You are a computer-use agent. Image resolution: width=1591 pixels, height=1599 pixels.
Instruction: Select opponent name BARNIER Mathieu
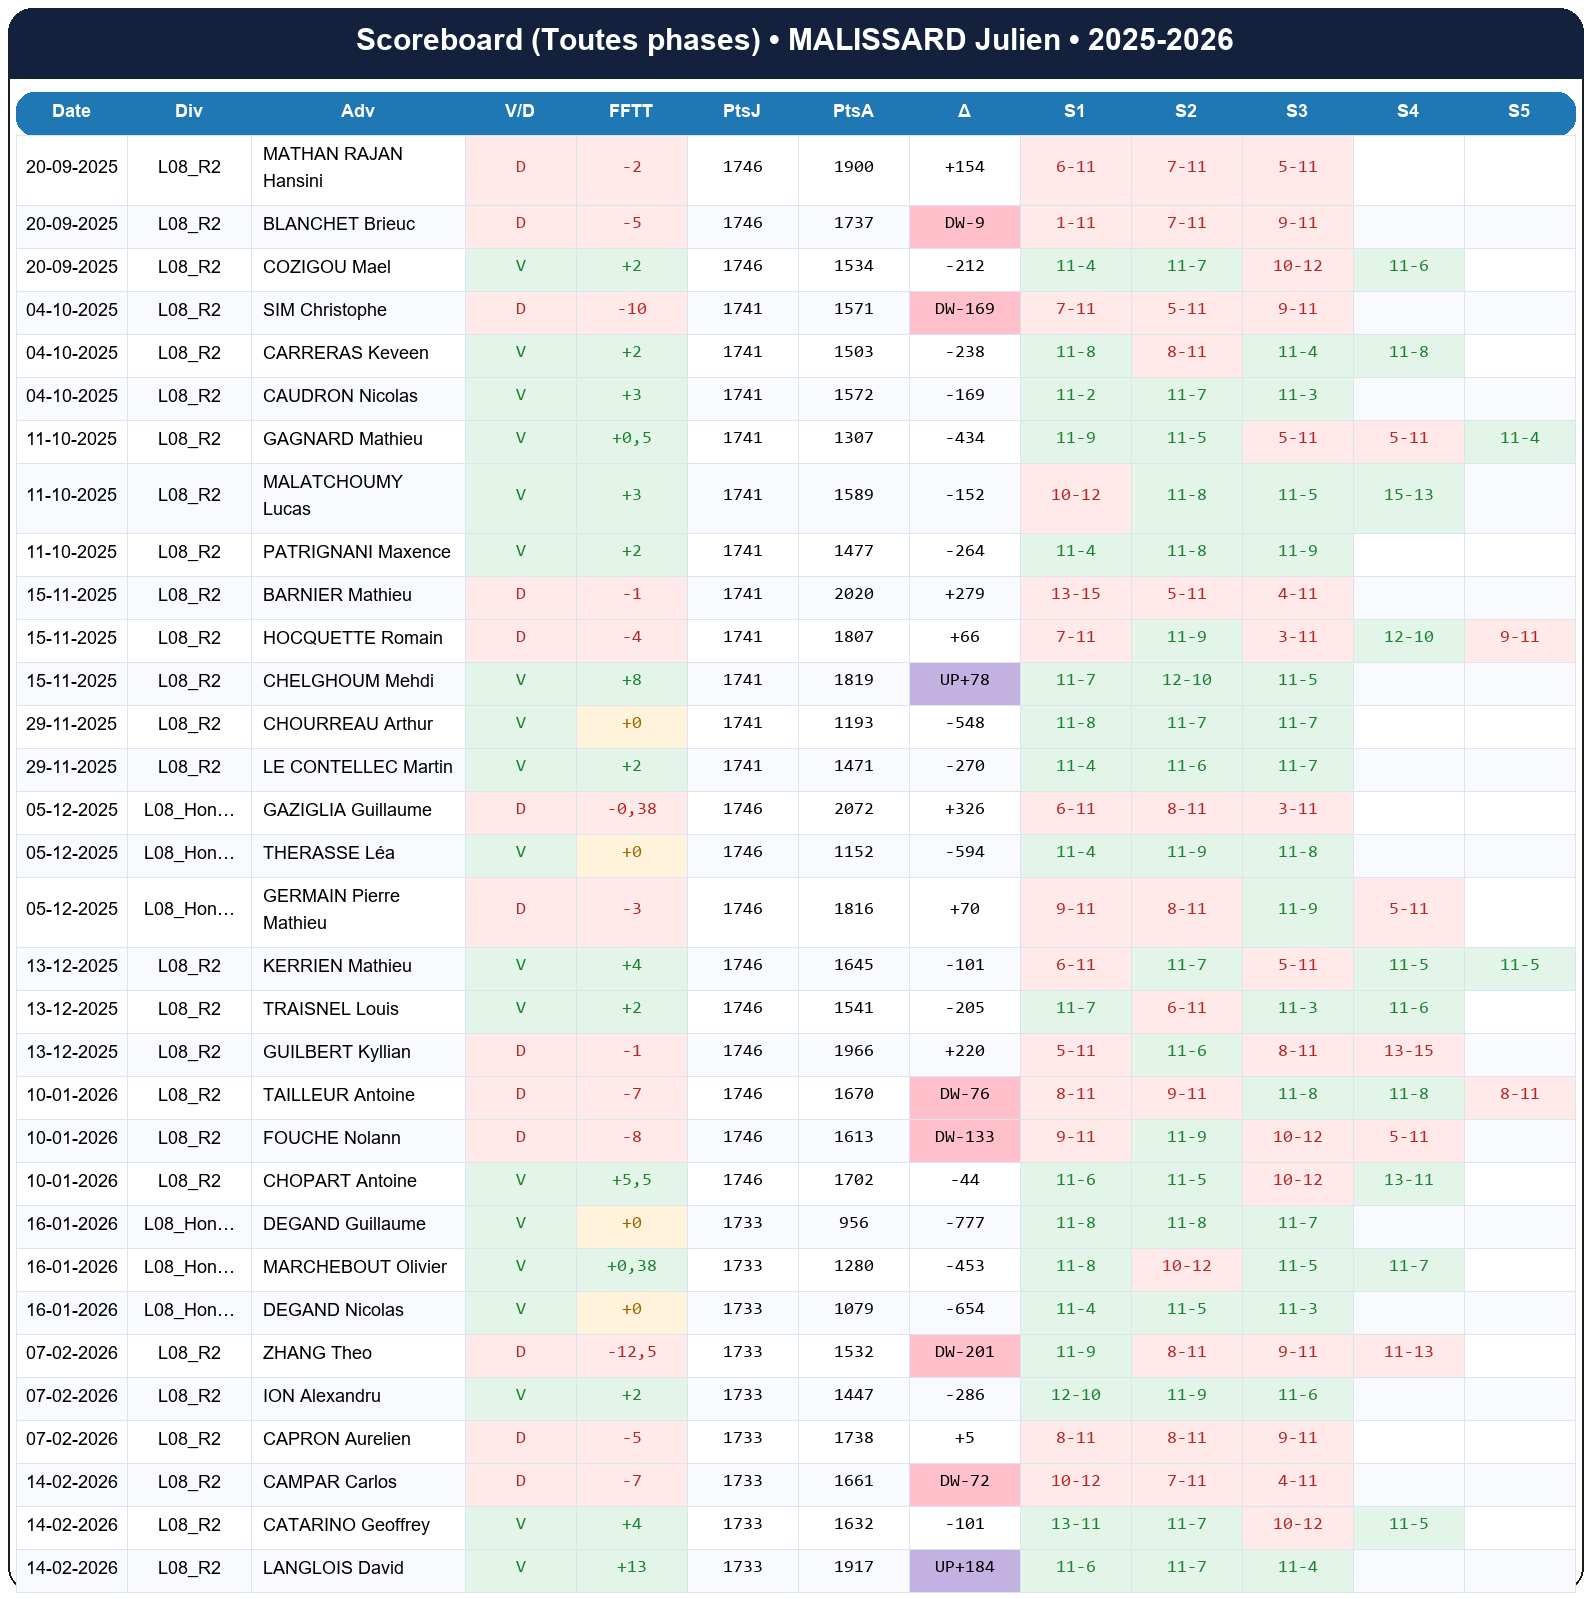337,595
